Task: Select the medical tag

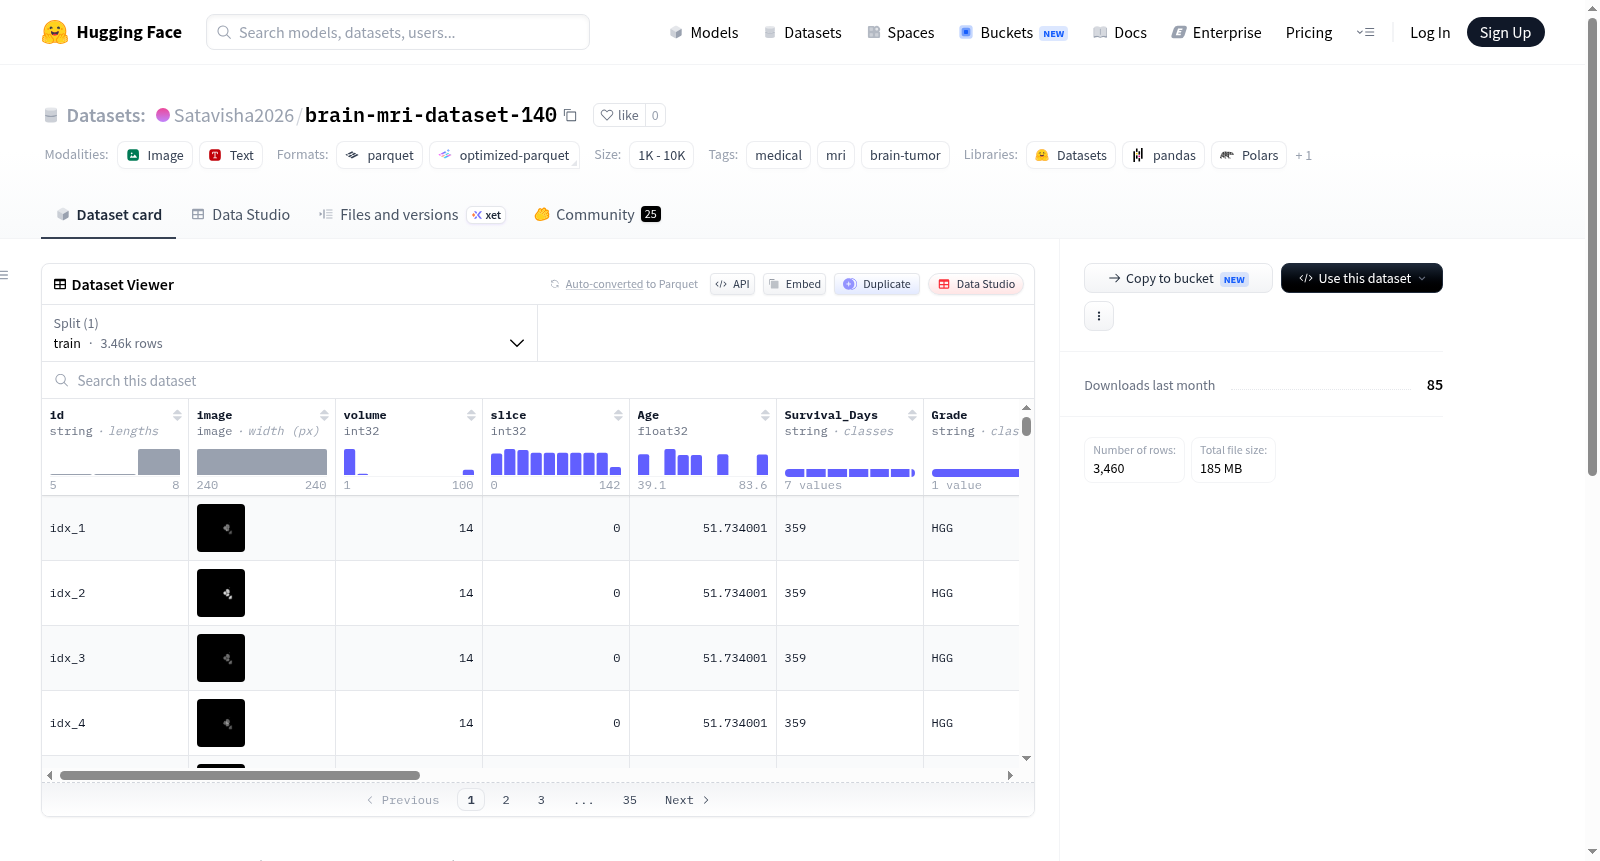Action: coord(778,155)
